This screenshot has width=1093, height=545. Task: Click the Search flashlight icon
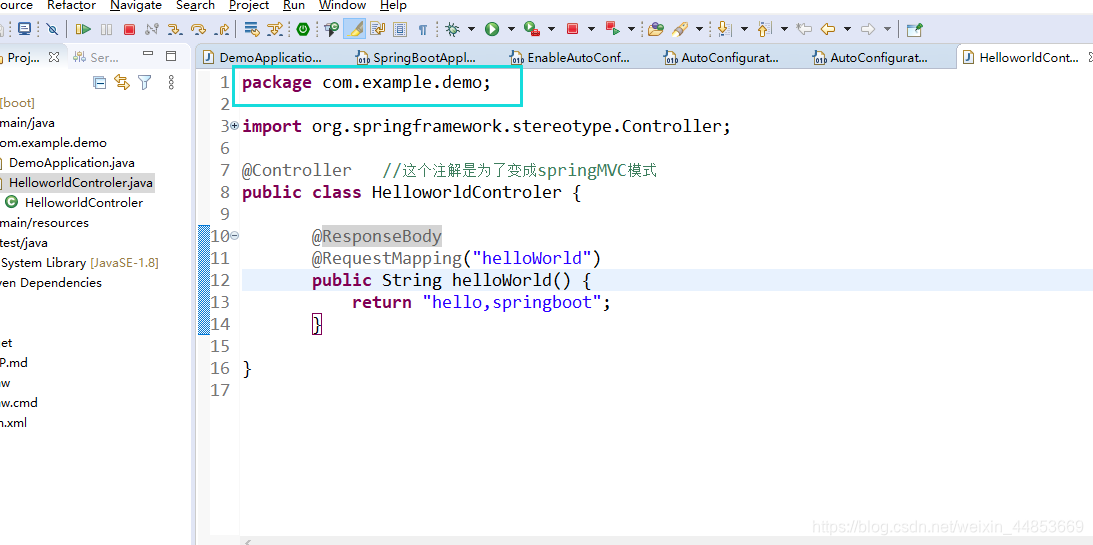coord(680,29)
